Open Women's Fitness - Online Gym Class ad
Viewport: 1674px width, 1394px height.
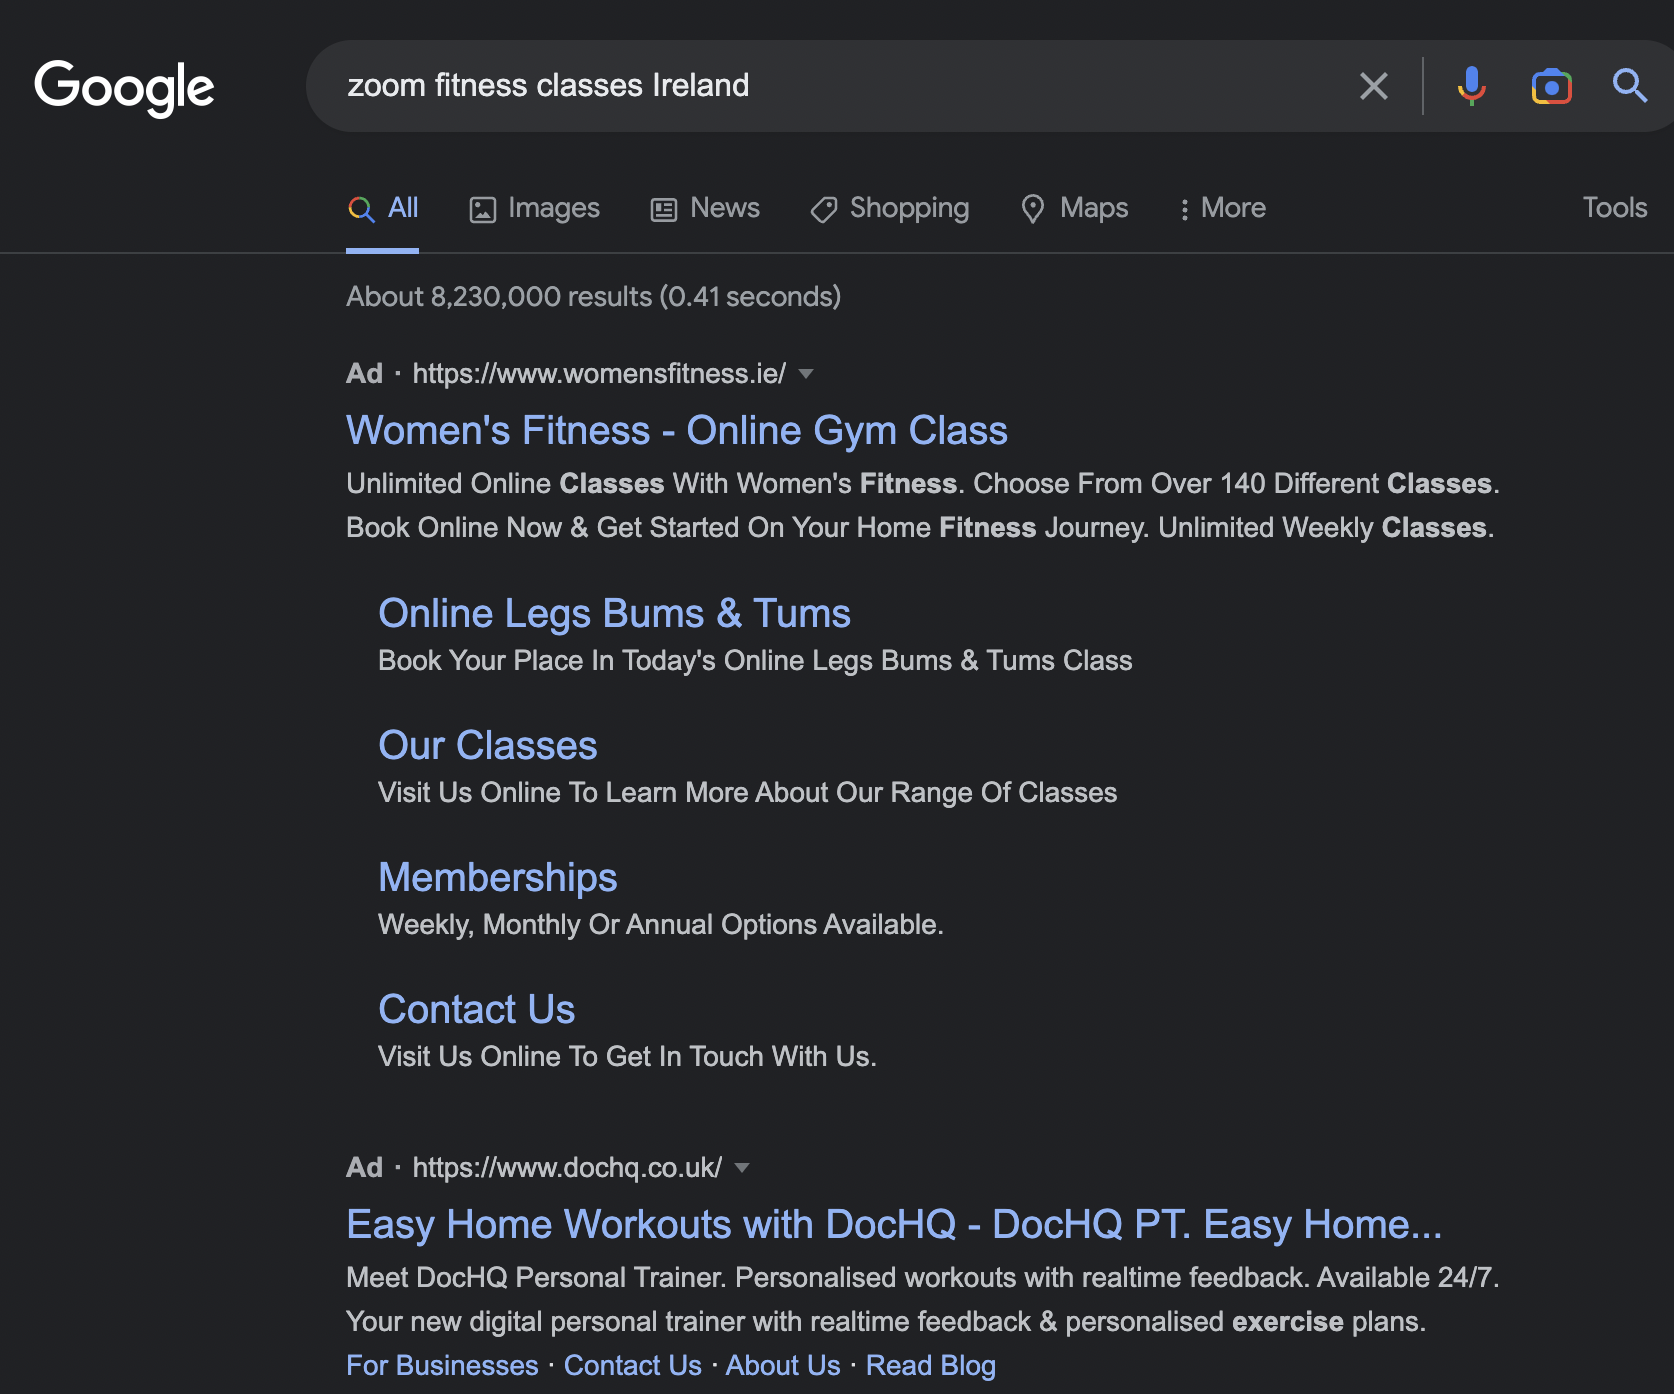[x=677, y=431]
